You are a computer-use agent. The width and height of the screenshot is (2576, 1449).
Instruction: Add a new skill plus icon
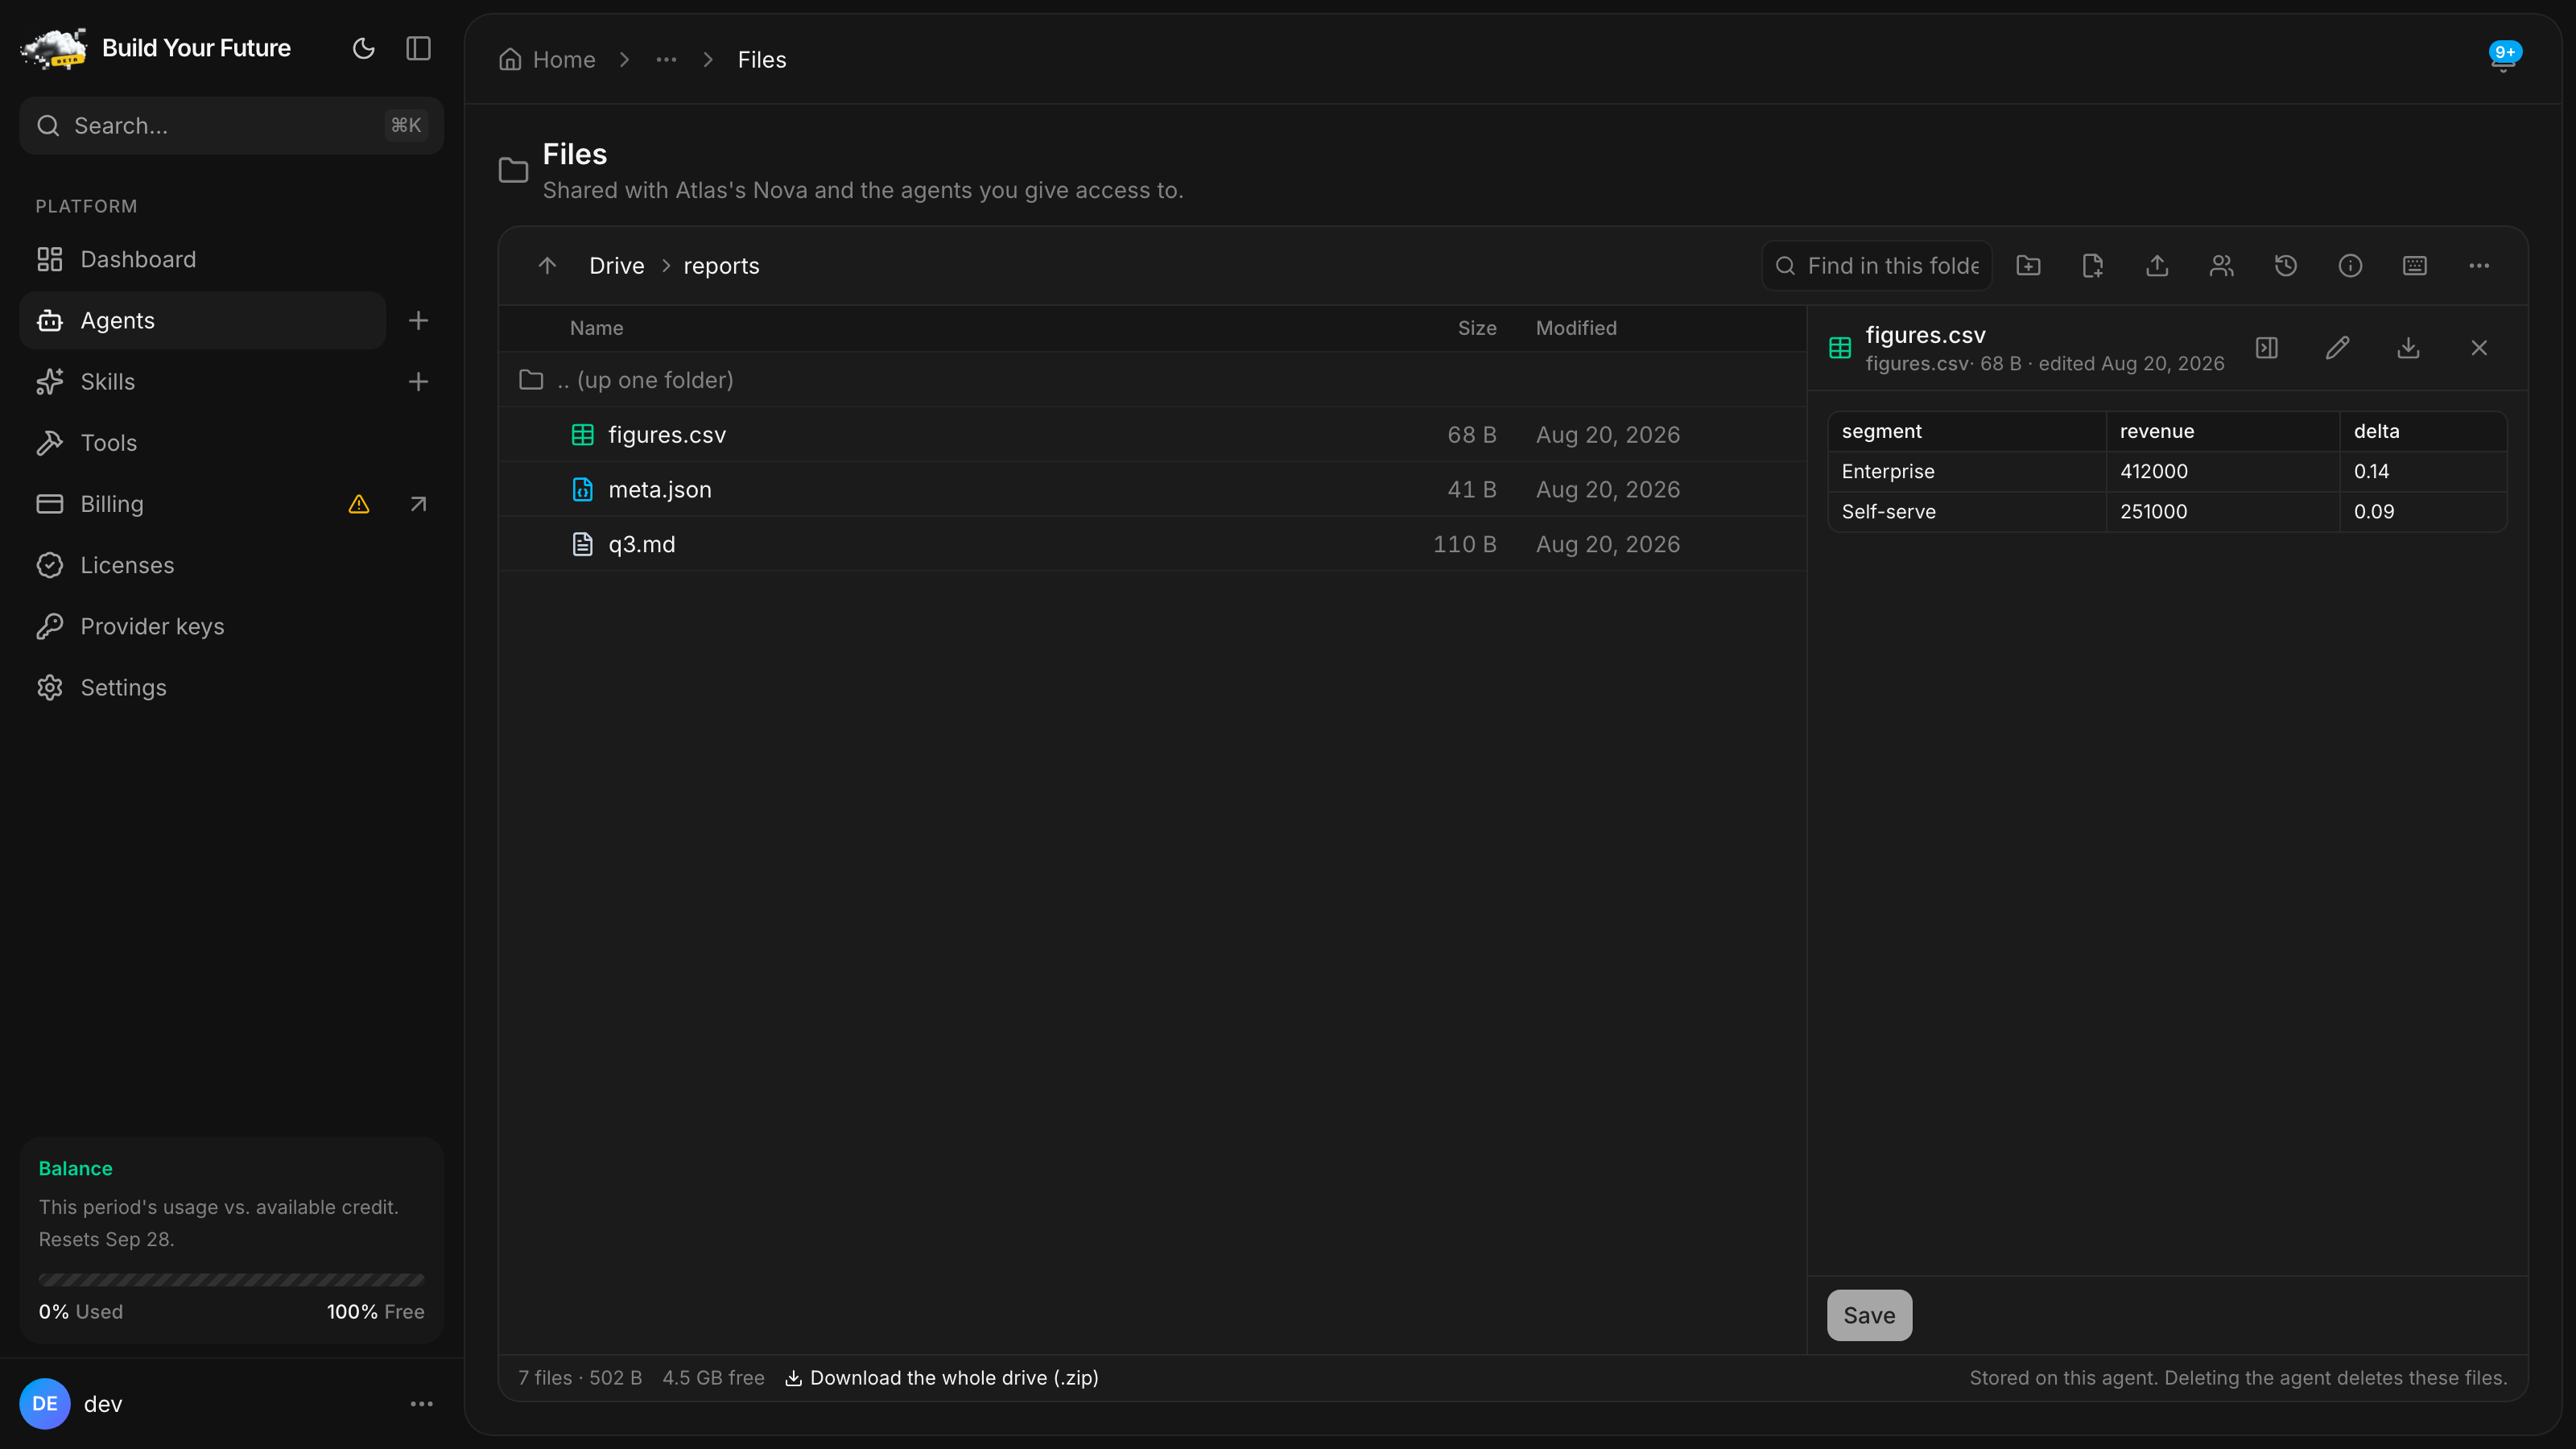[418, 381]
